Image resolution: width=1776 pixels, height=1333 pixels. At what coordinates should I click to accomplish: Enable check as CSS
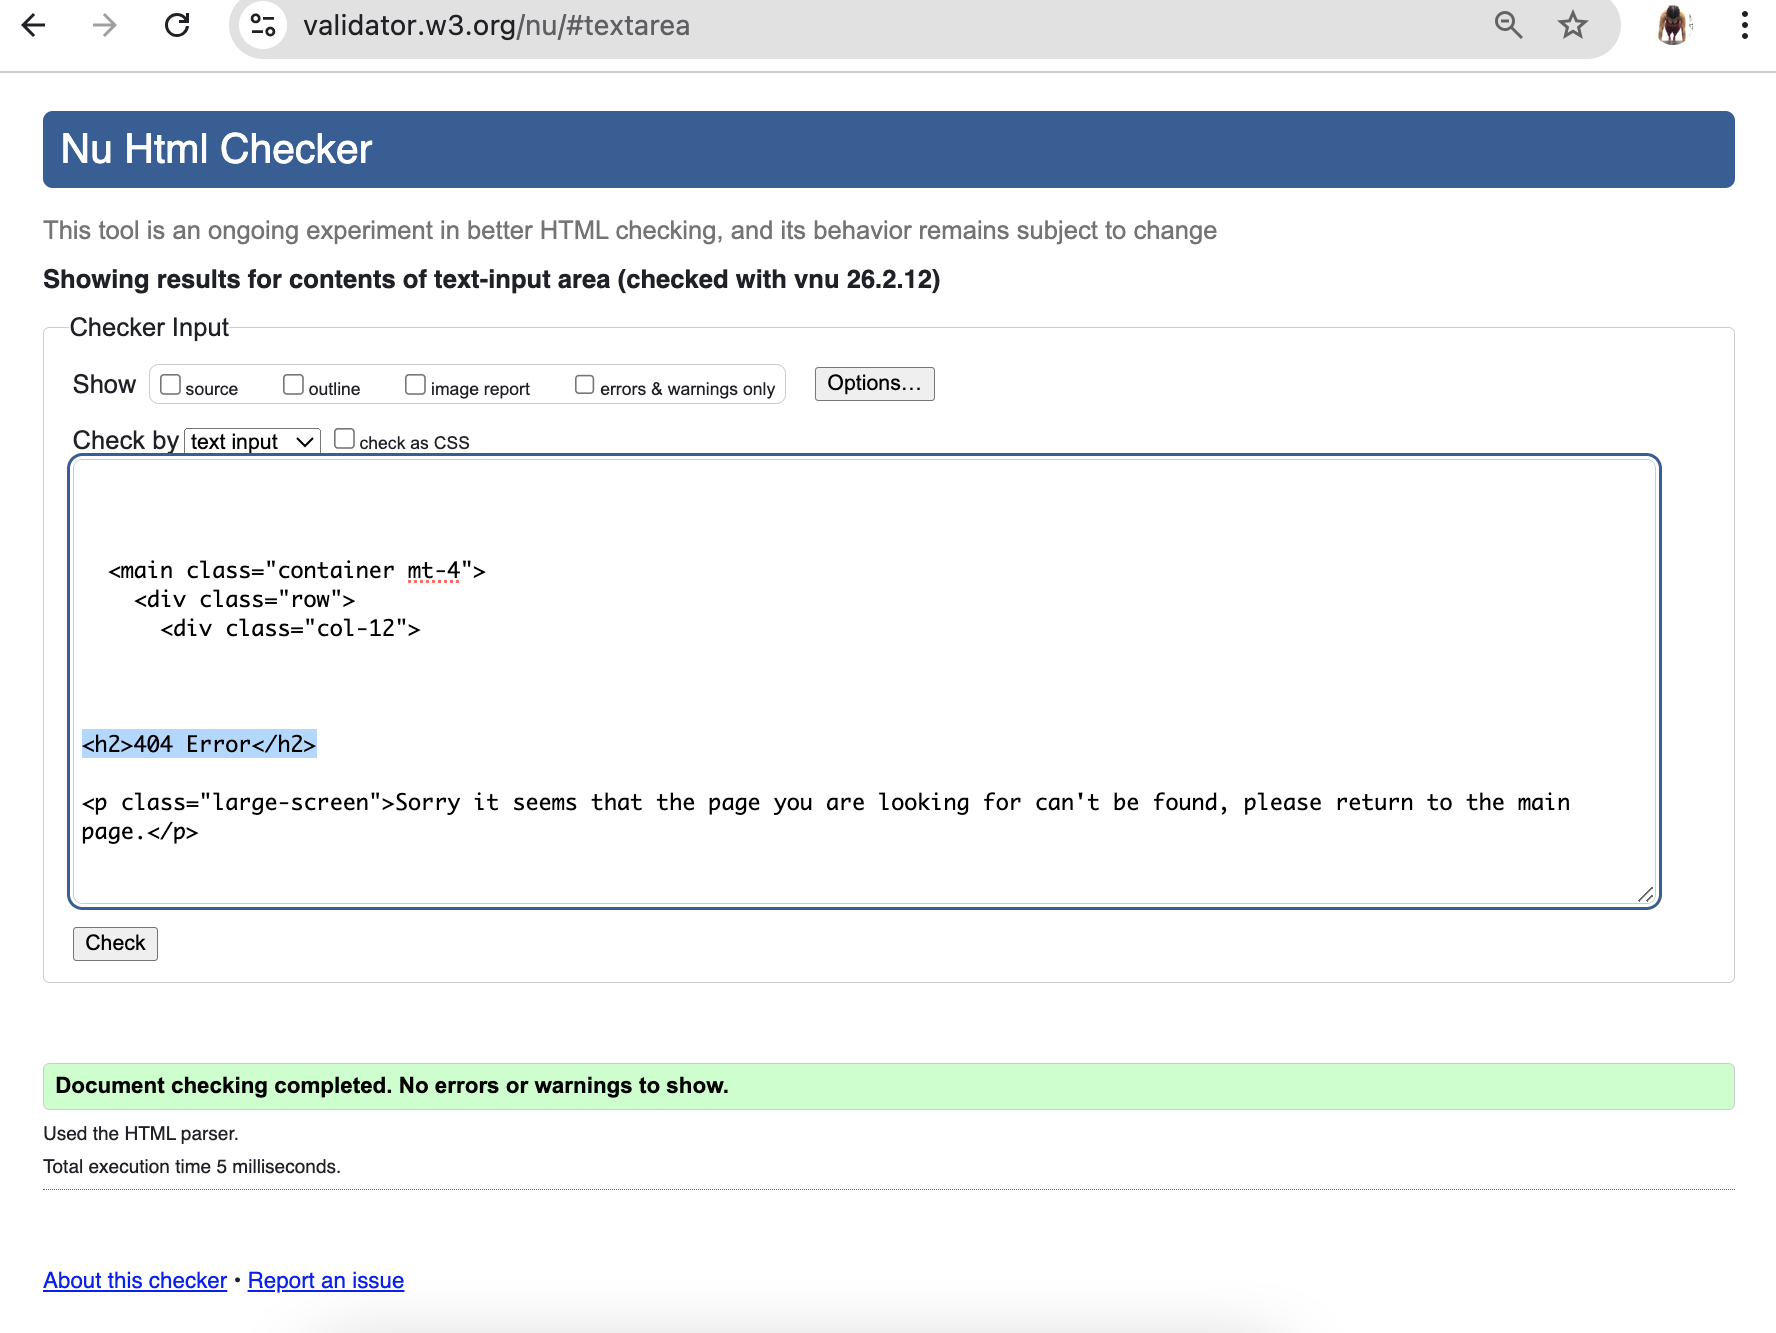(x=344, y=437)
